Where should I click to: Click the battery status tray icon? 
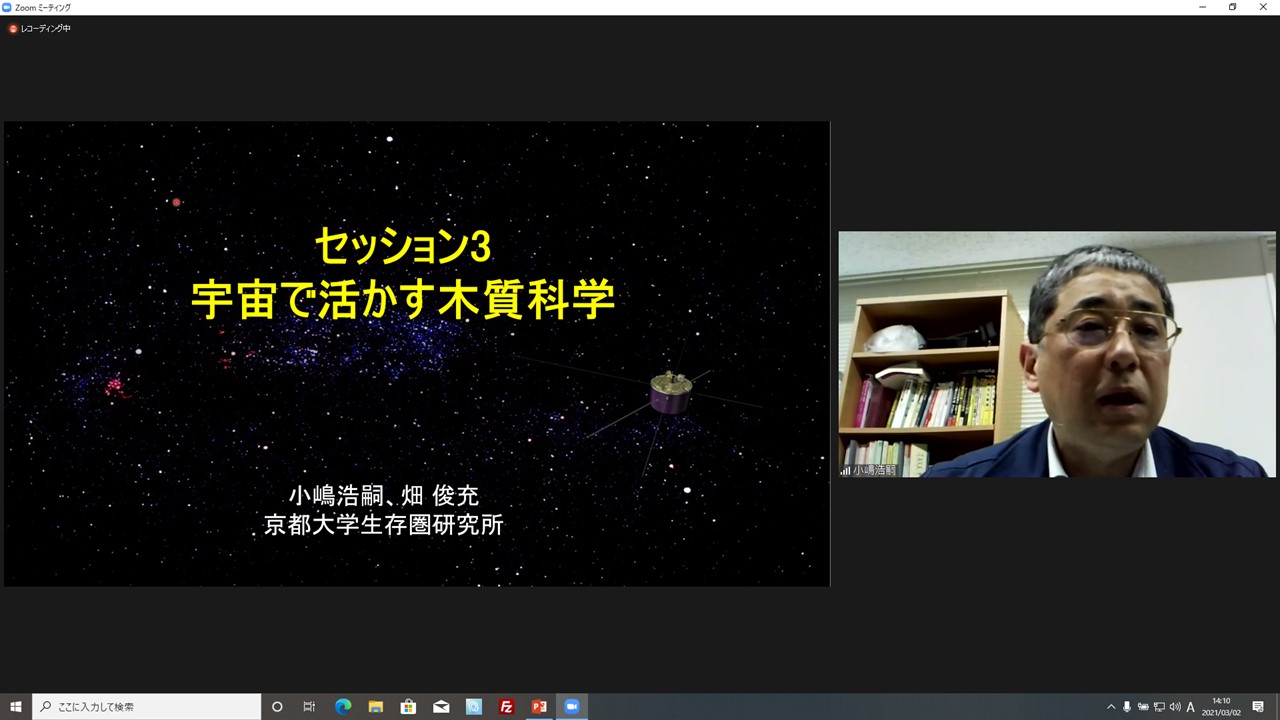(x=1143, y=707)
